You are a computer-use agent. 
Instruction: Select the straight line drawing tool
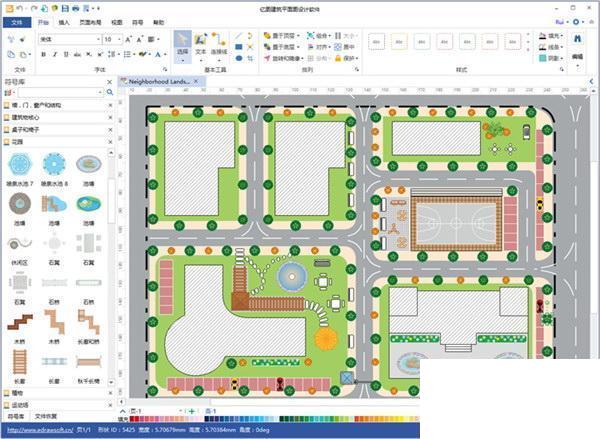point(239,36)
